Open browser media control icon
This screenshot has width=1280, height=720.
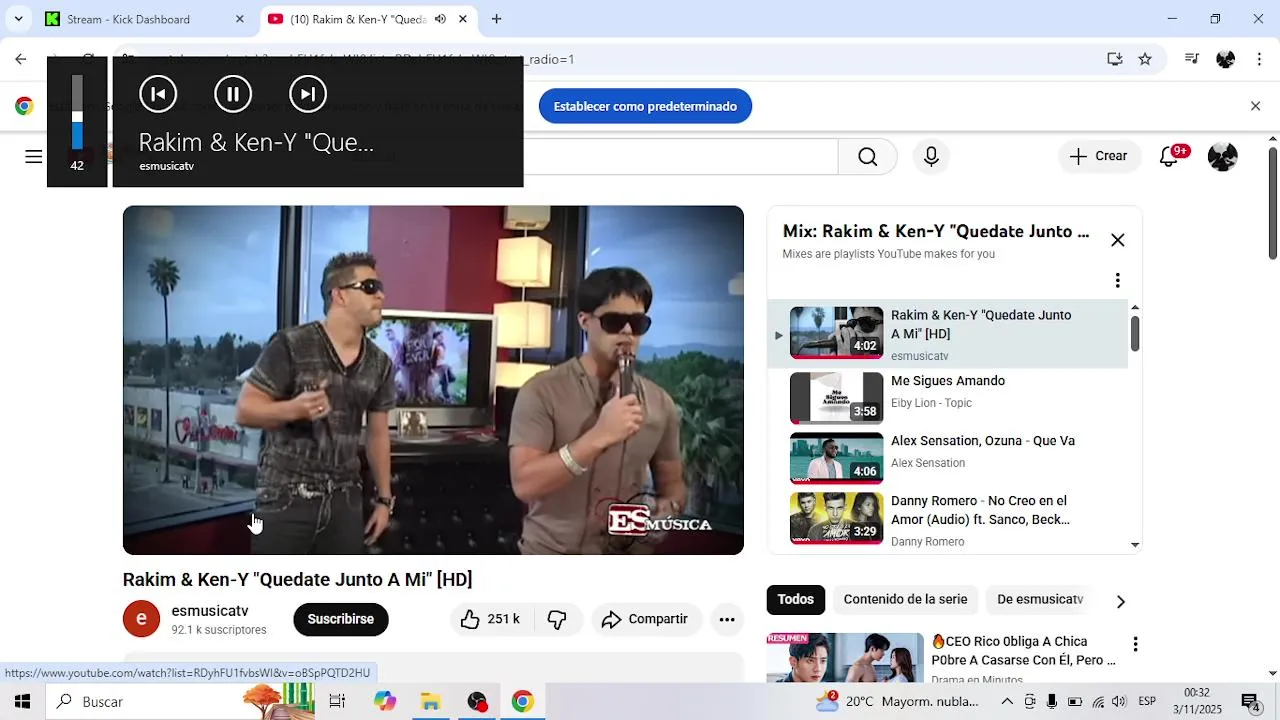(x=1191, y=59)
